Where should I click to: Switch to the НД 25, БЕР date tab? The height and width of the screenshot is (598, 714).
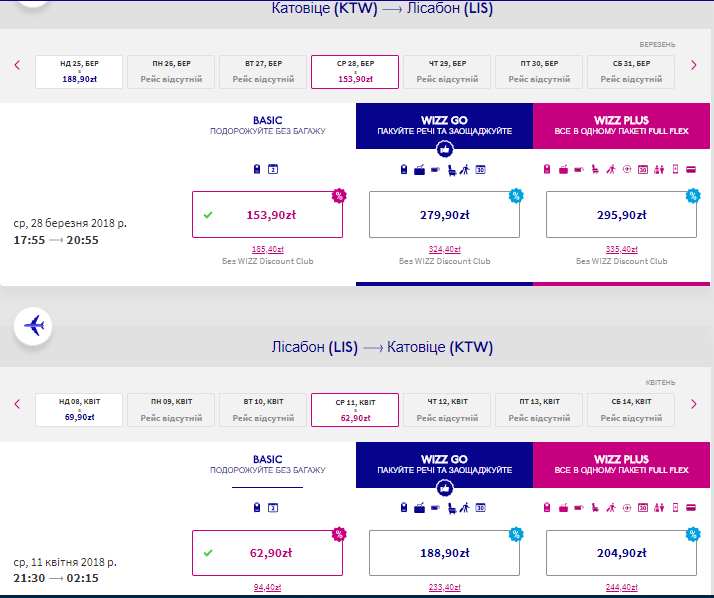click(79, 71)
